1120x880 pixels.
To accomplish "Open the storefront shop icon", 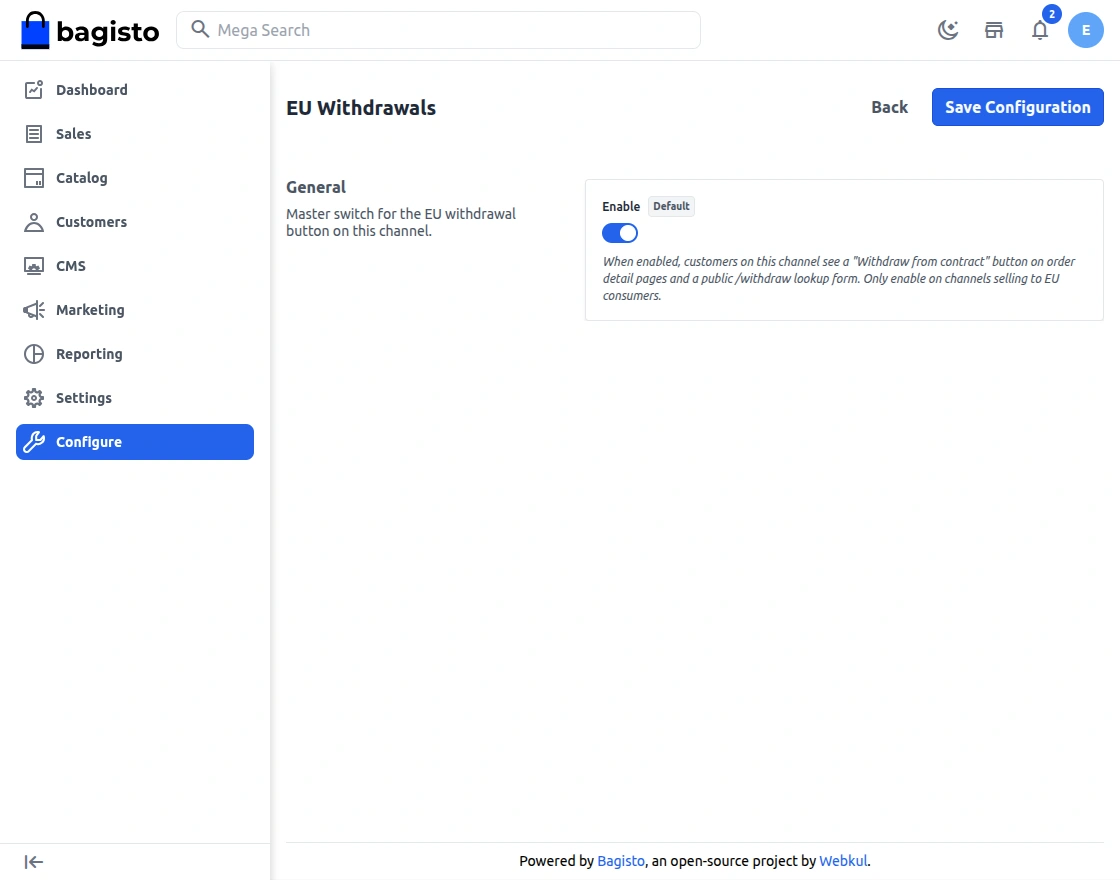I will [x=994, y=30].
